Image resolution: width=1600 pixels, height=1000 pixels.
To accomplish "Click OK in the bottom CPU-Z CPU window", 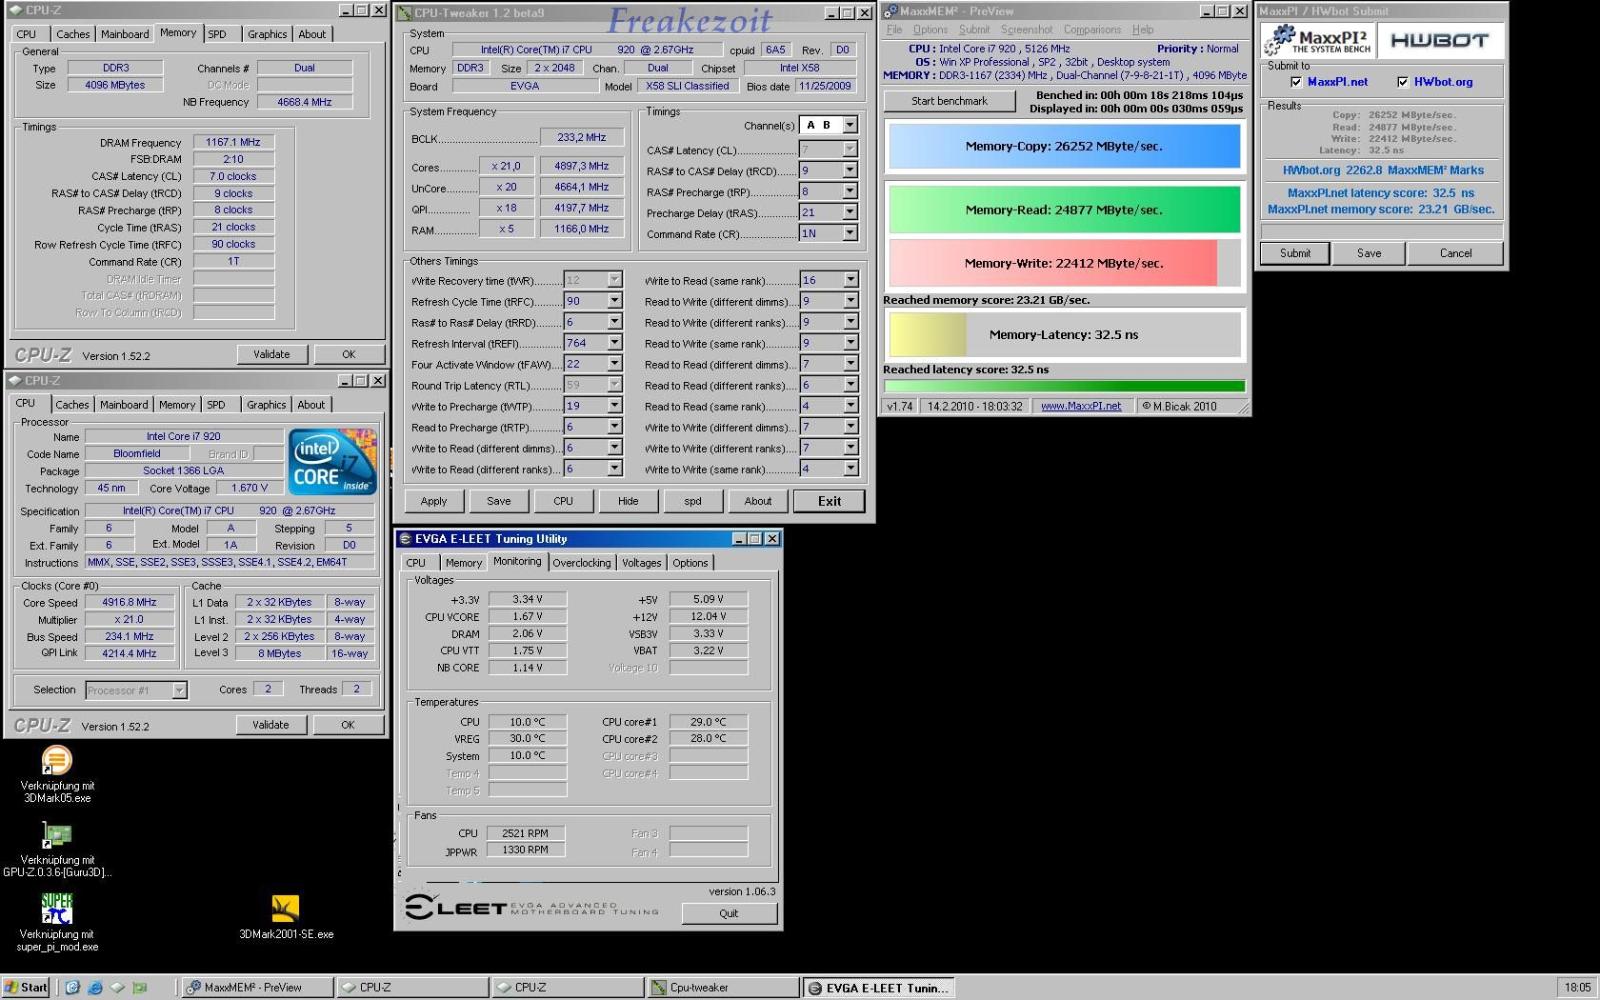I will [348, 725].
